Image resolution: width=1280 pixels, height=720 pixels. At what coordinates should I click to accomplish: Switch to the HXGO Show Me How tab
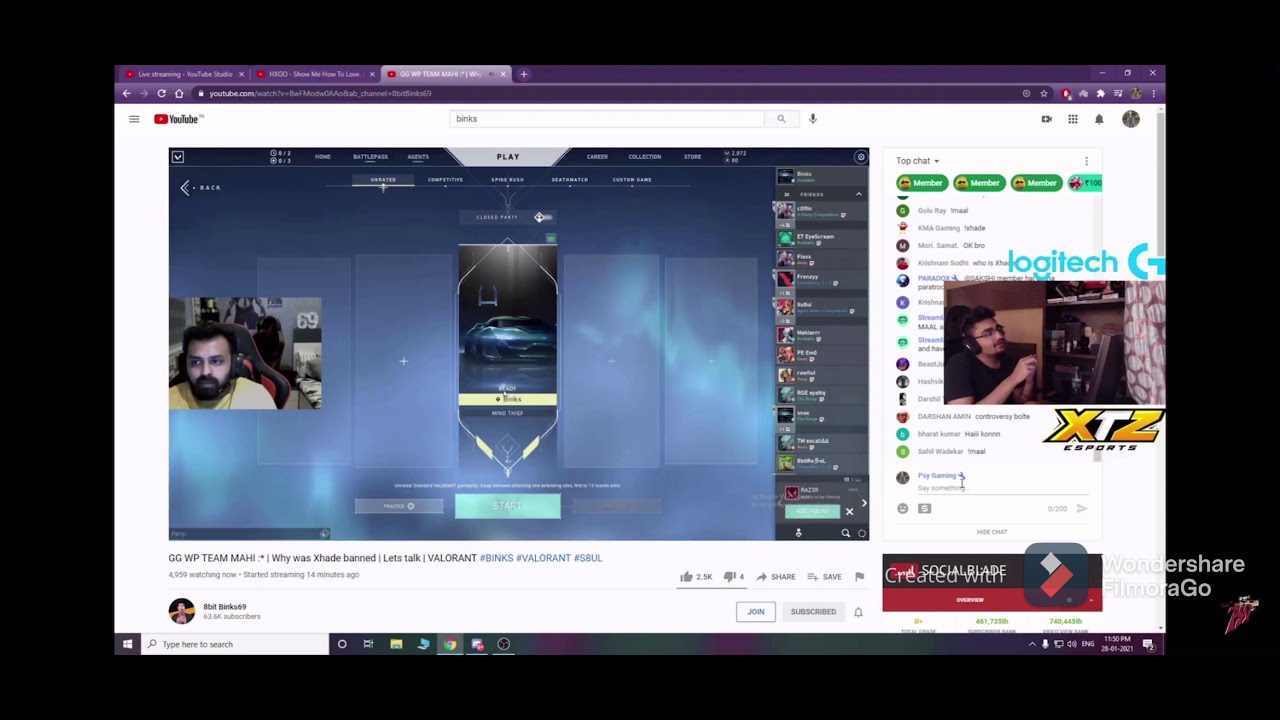tap(313, 74)
